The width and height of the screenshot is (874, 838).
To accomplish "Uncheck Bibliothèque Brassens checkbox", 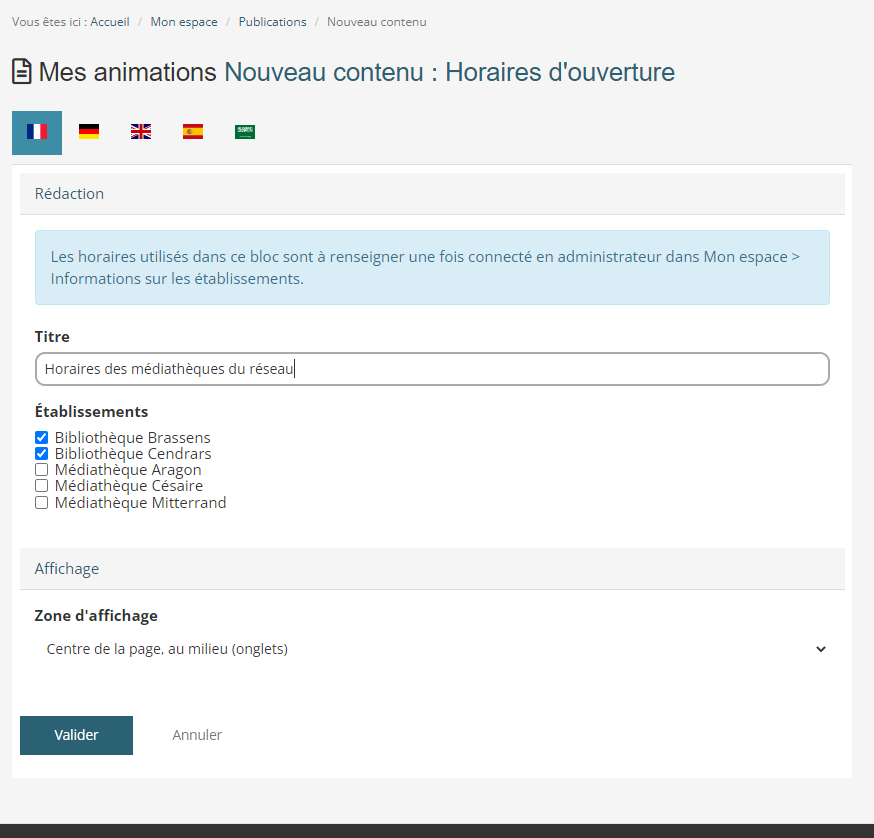I will (x=42, y=438).
